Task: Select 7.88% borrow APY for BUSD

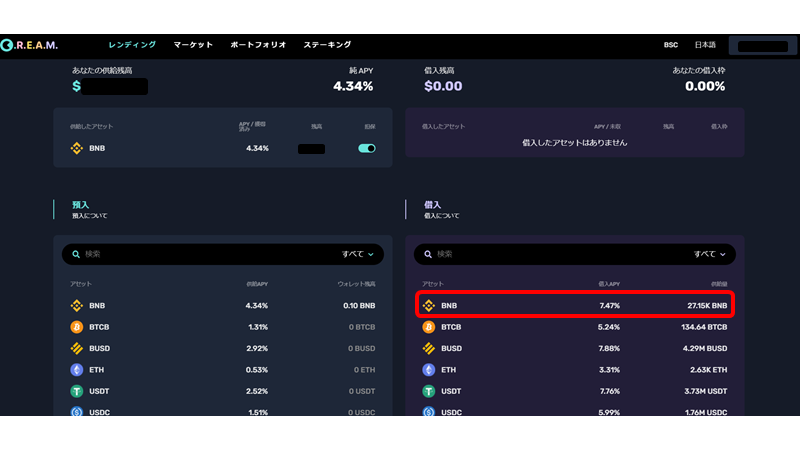Action: pos(609,348)
